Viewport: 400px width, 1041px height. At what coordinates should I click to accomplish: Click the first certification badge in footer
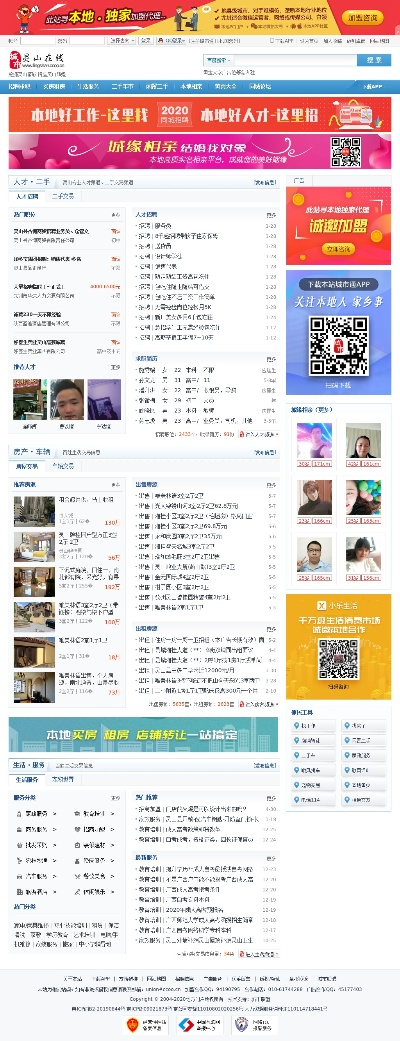(x=147, y=1024)
